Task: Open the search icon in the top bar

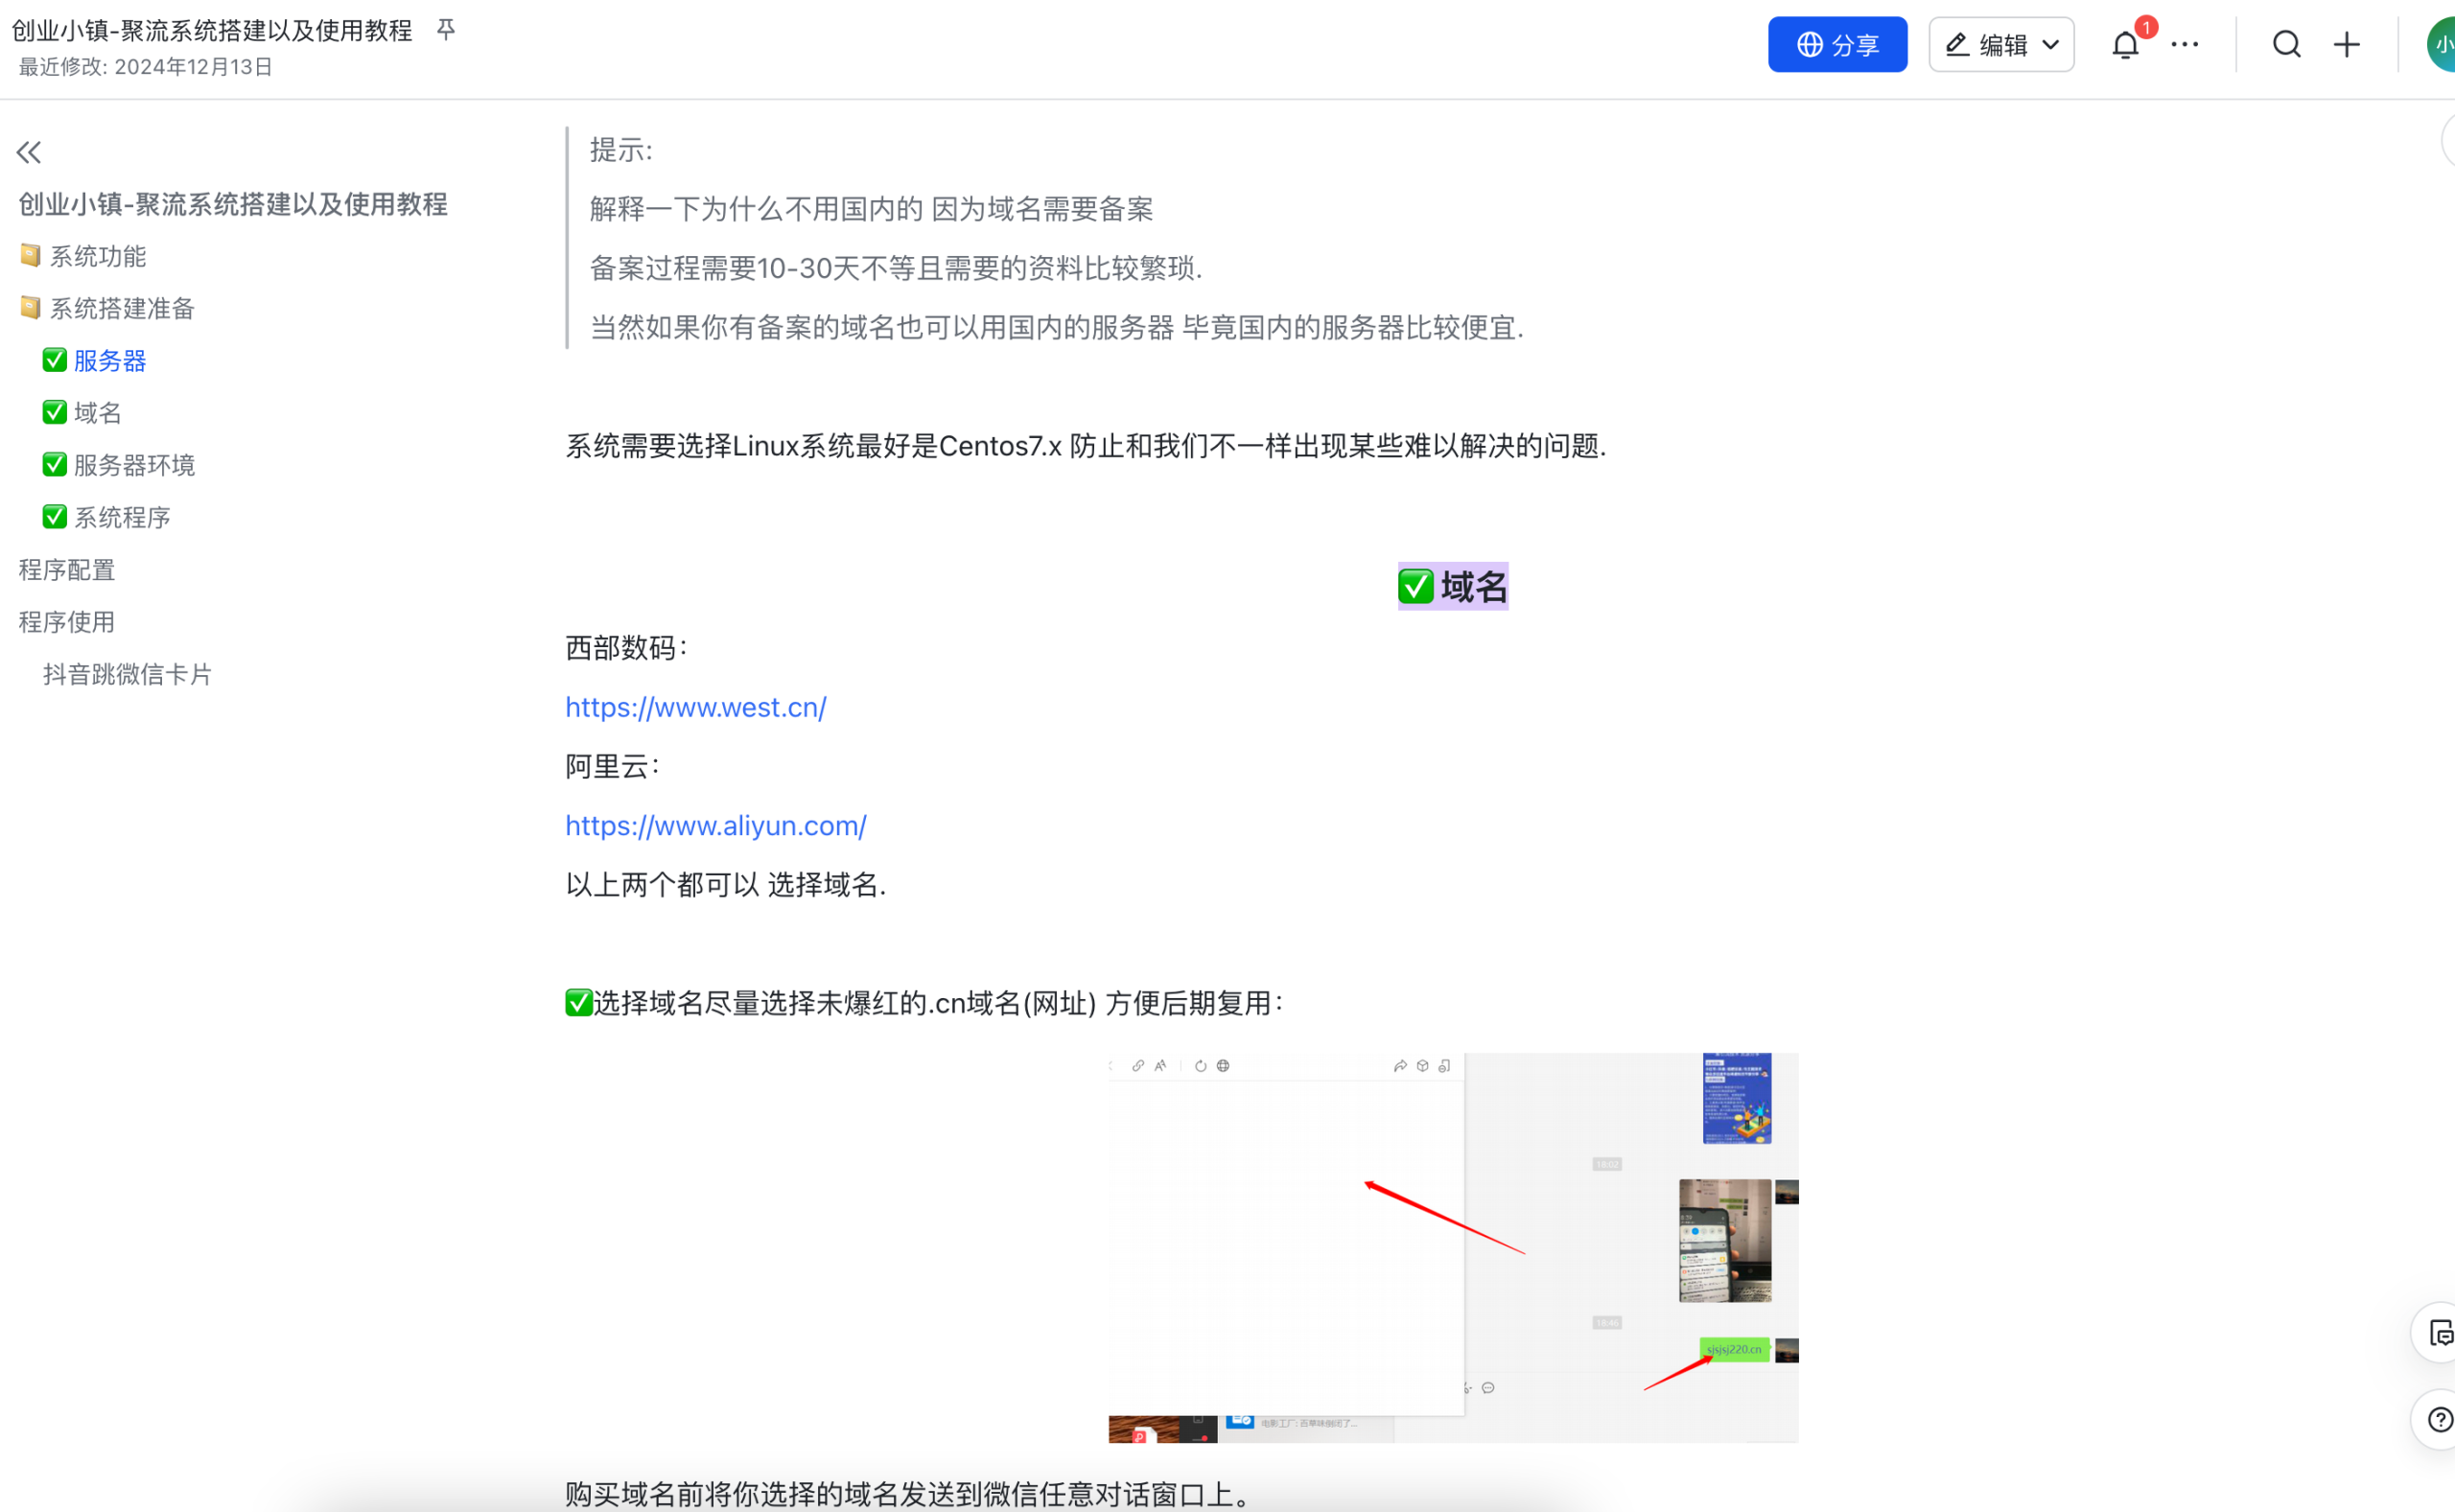Action: (2287, 44)
